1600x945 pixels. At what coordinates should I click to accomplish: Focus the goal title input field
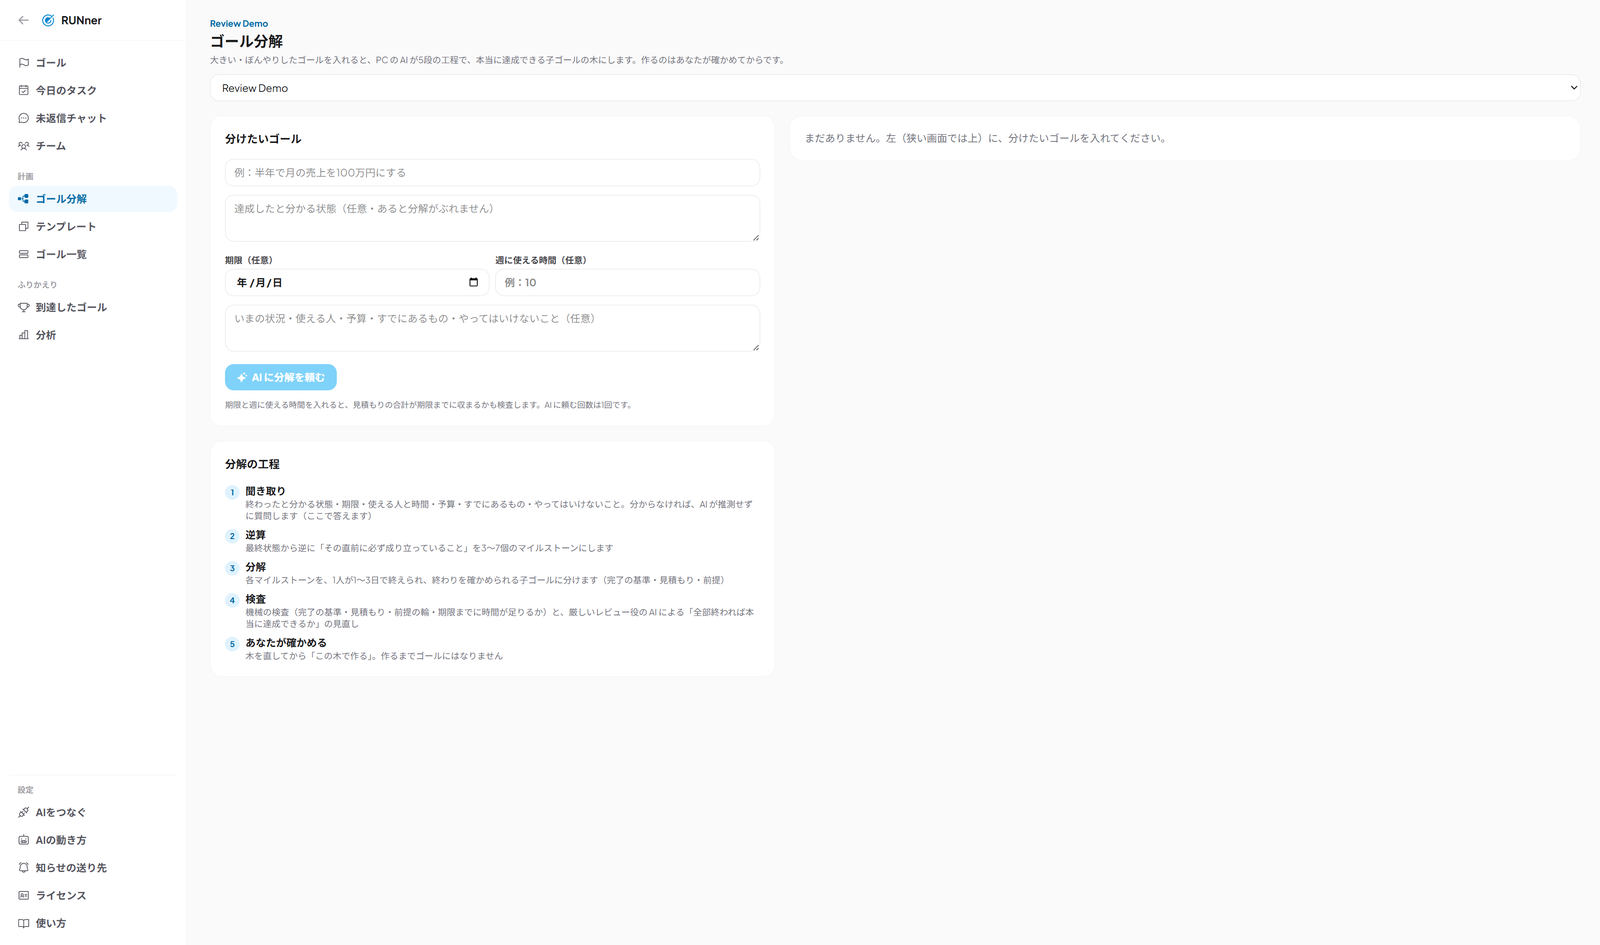click(x=492, y=173)
